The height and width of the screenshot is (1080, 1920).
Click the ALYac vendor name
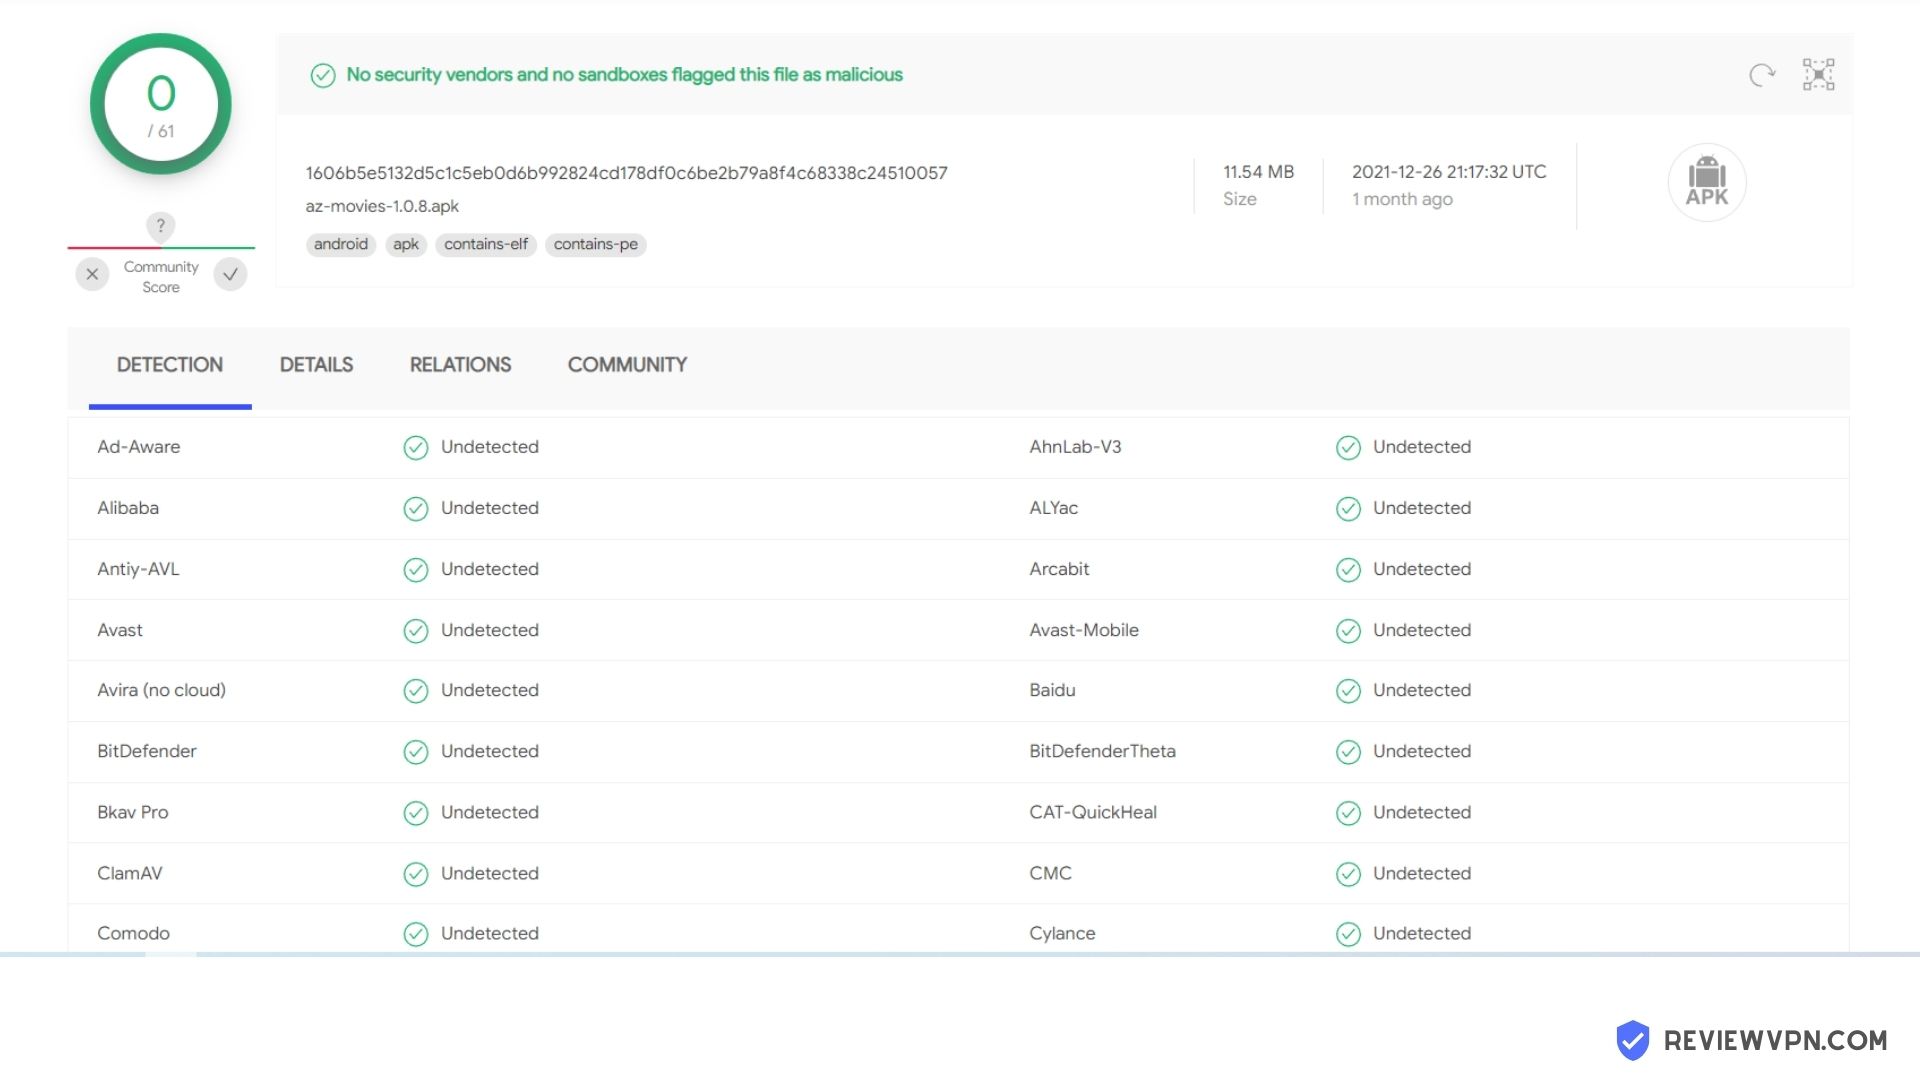click(1054, 508)
